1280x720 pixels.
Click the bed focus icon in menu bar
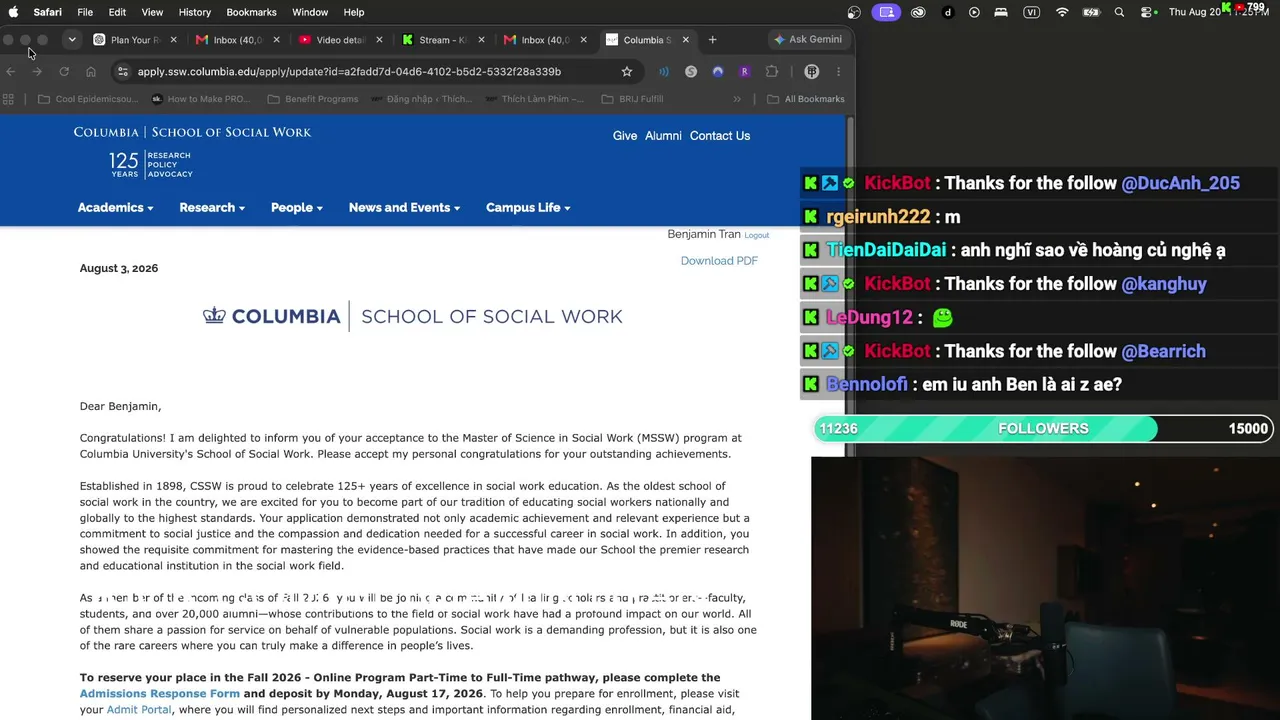click(x=1001, y=12)
